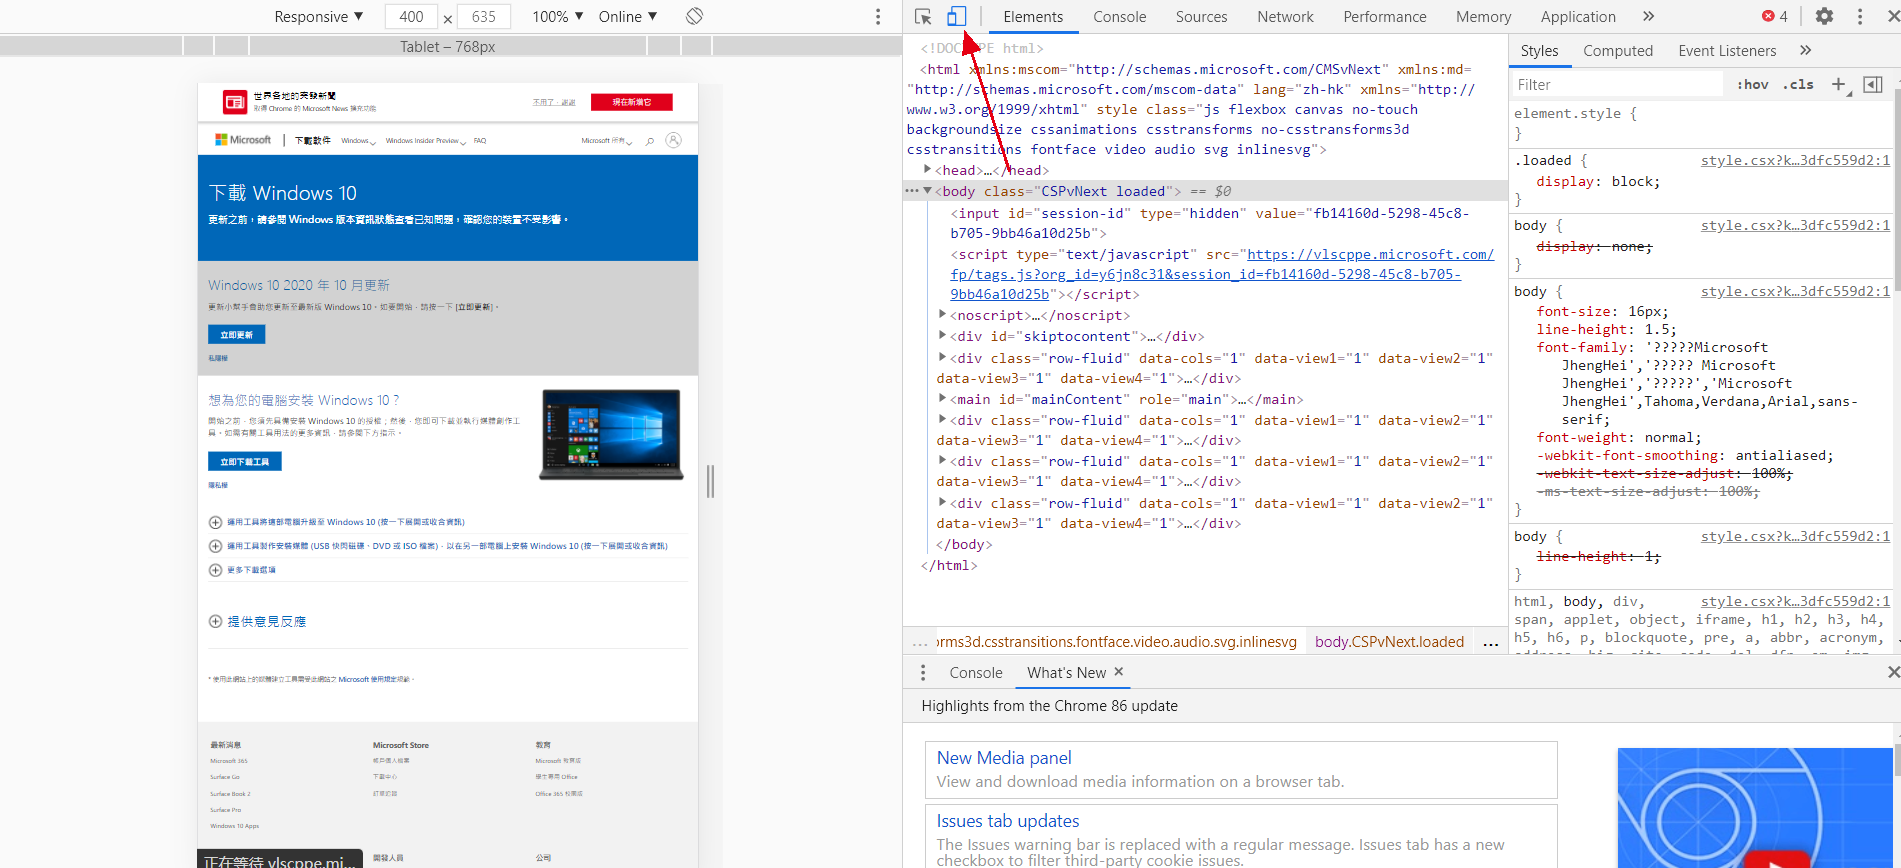
Task: Add new style rule with plus icon
Action: (x=1839, y=85)
